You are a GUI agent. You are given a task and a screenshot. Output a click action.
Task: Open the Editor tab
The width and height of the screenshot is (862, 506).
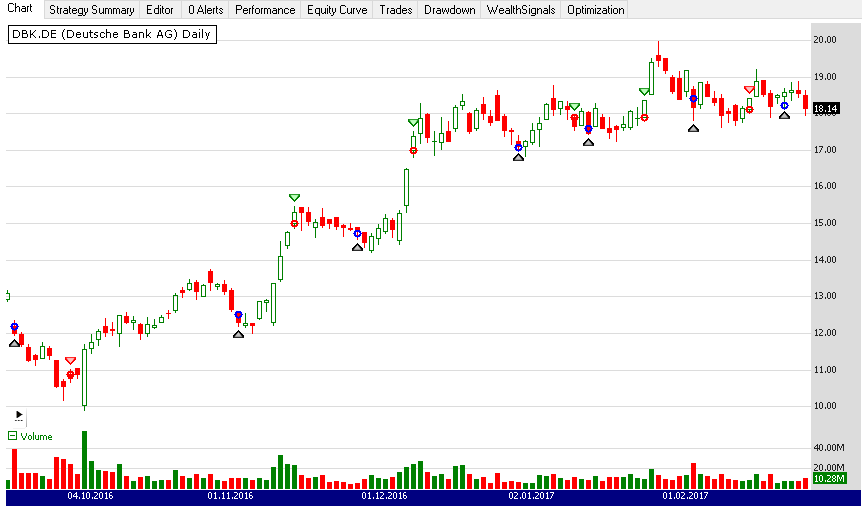pyautogui.click(x=159, y=10)
